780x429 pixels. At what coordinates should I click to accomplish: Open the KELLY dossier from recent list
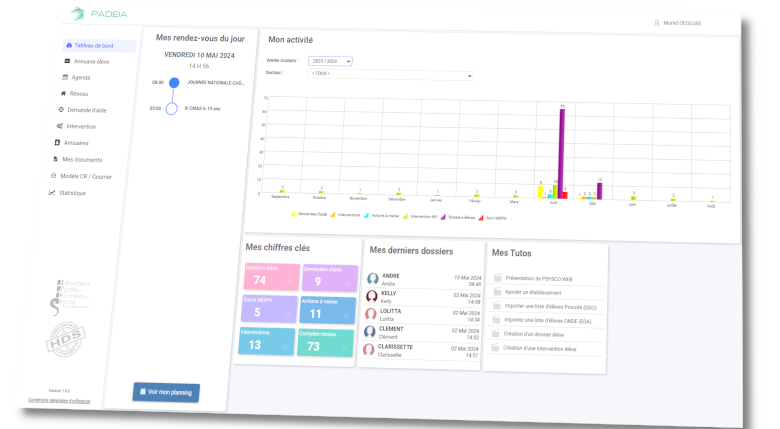(420, 297)
